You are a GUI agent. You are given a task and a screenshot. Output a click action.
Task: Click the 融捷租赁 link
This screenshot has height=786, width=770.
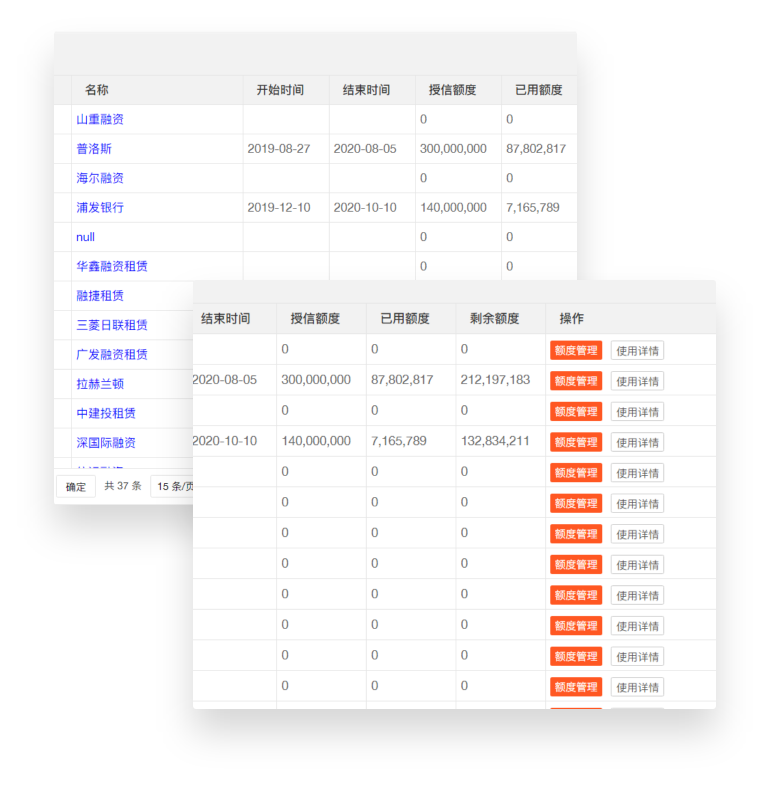[x=100, y=296]
